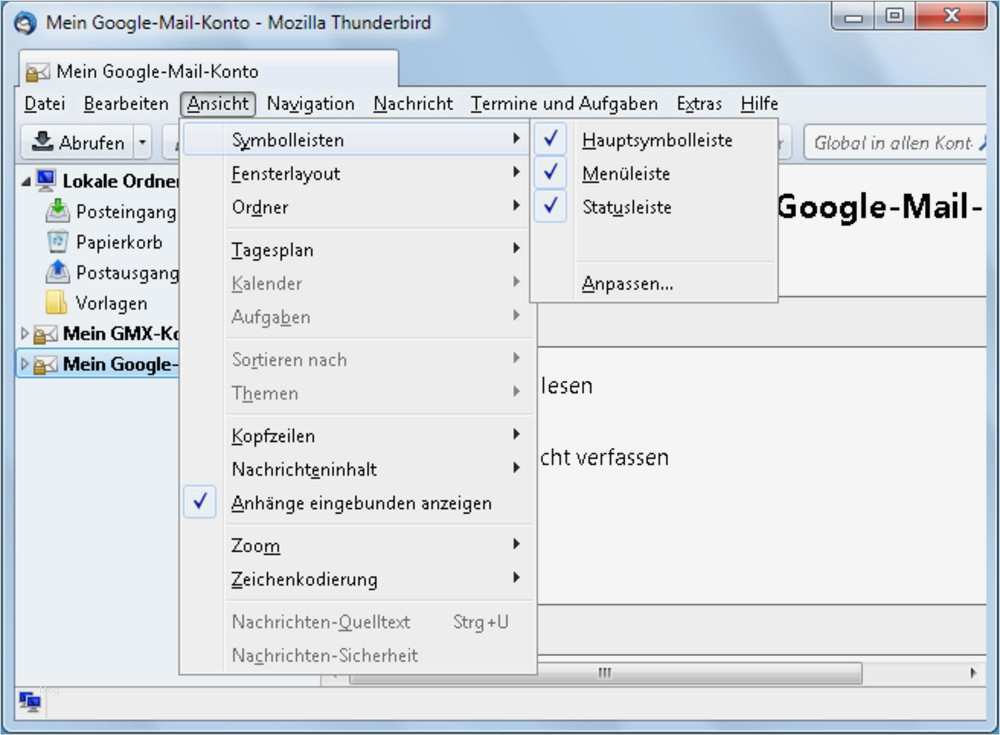Screen dimensions: 1000x735
Task: Click the Thunderbird logo in title bar
Action: tap(26, 23)
